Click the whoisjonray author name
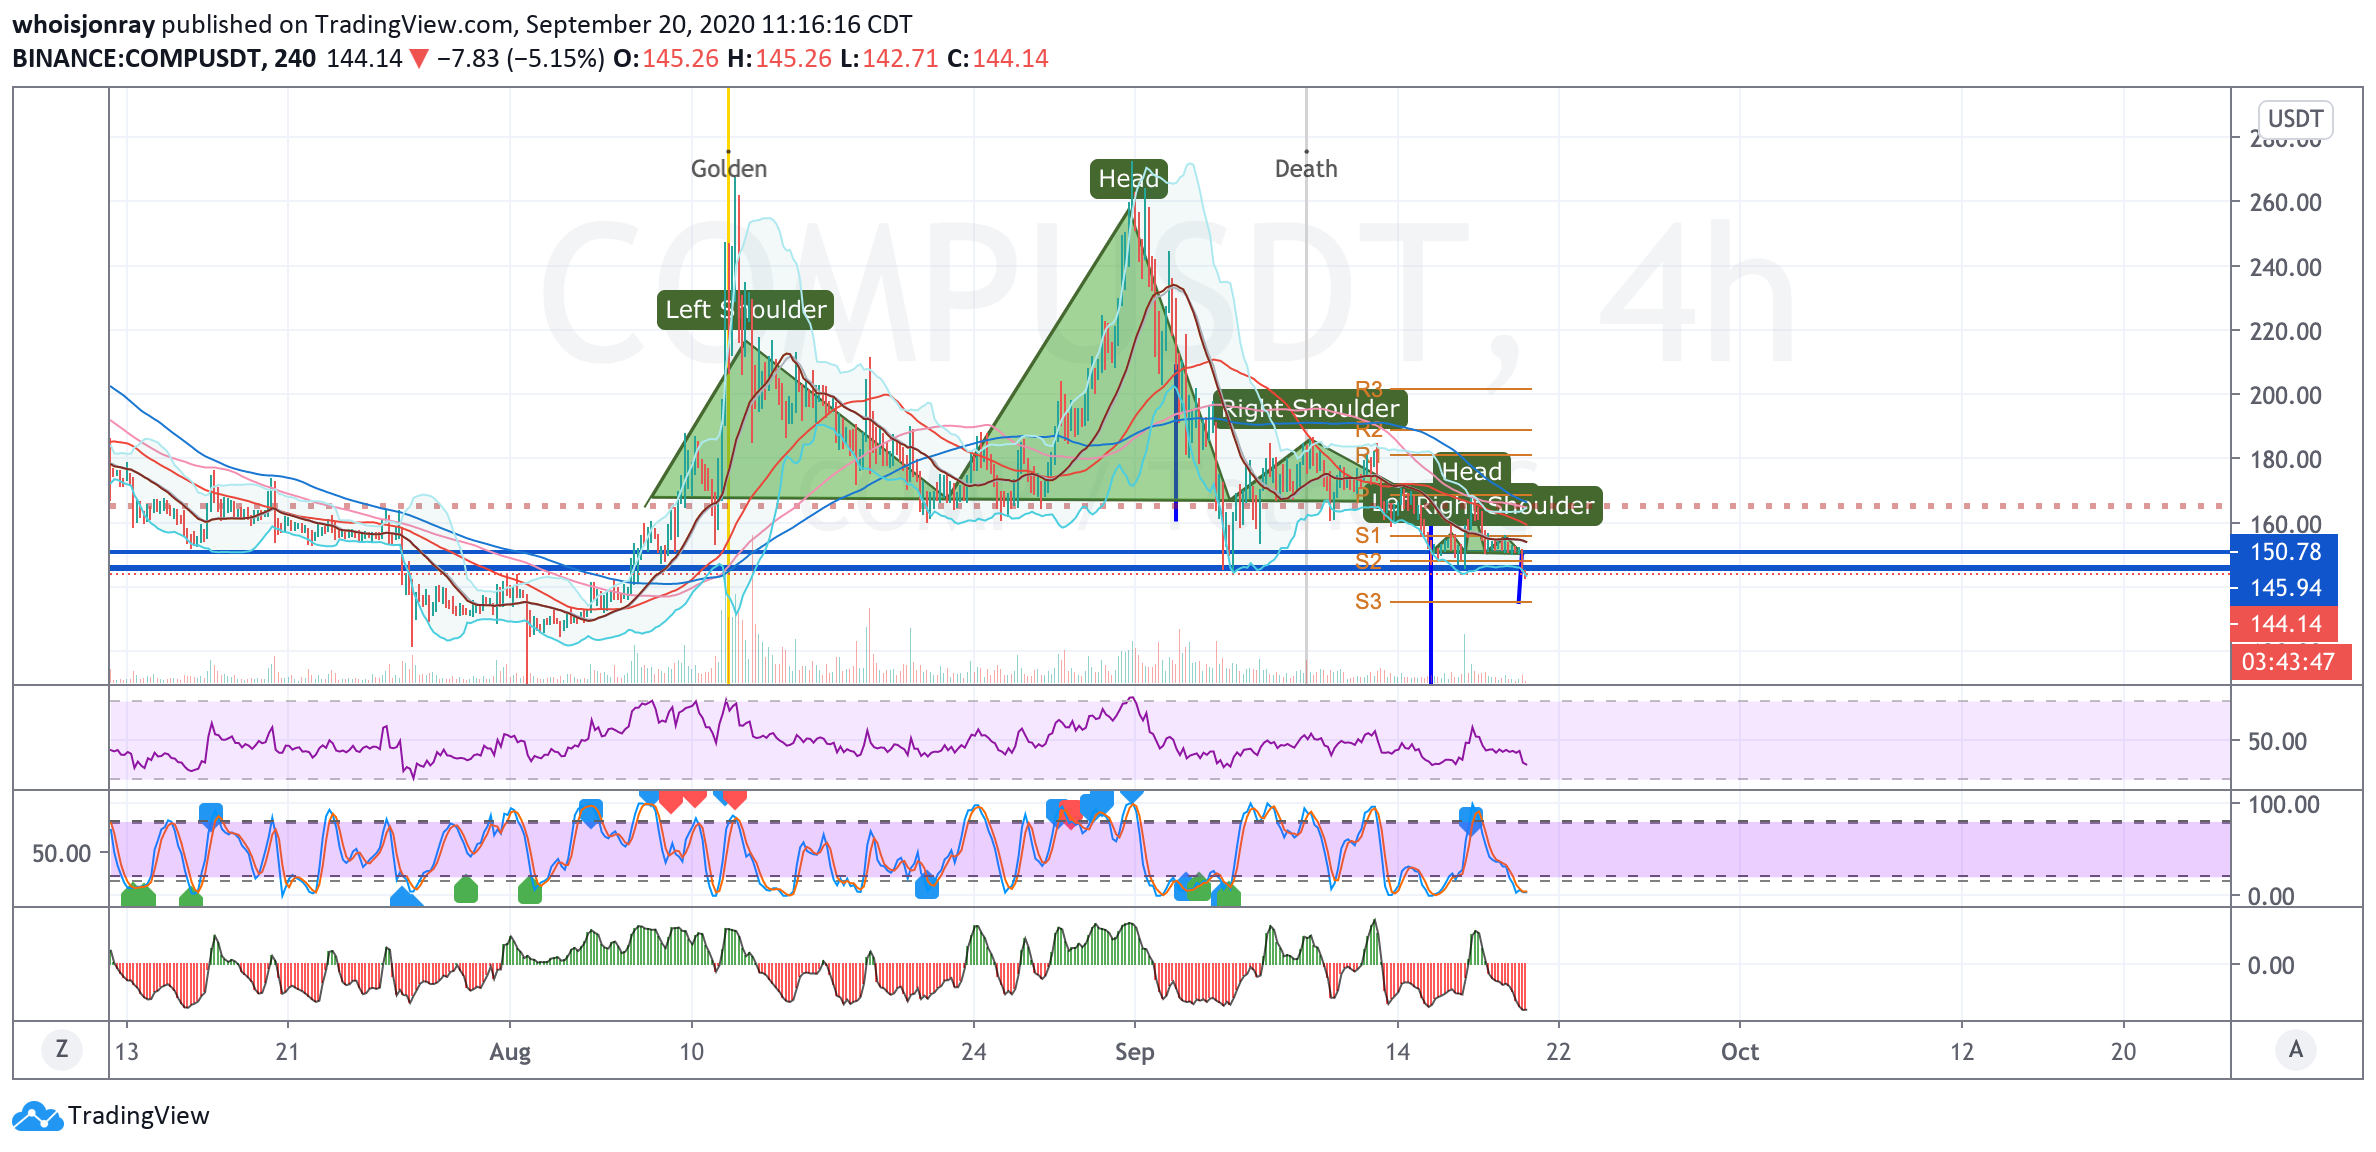Image resolution: width=2376 pixels, height=1152 pixels. 84,25
